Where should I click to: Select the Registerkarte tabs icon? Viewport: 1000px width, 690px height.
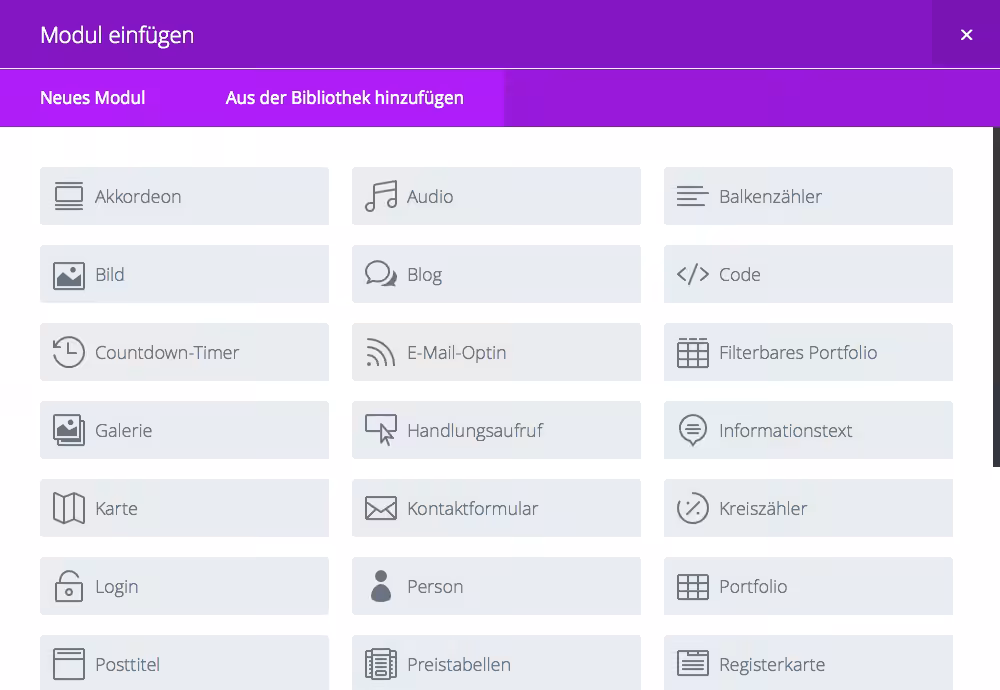click(693, 663)
